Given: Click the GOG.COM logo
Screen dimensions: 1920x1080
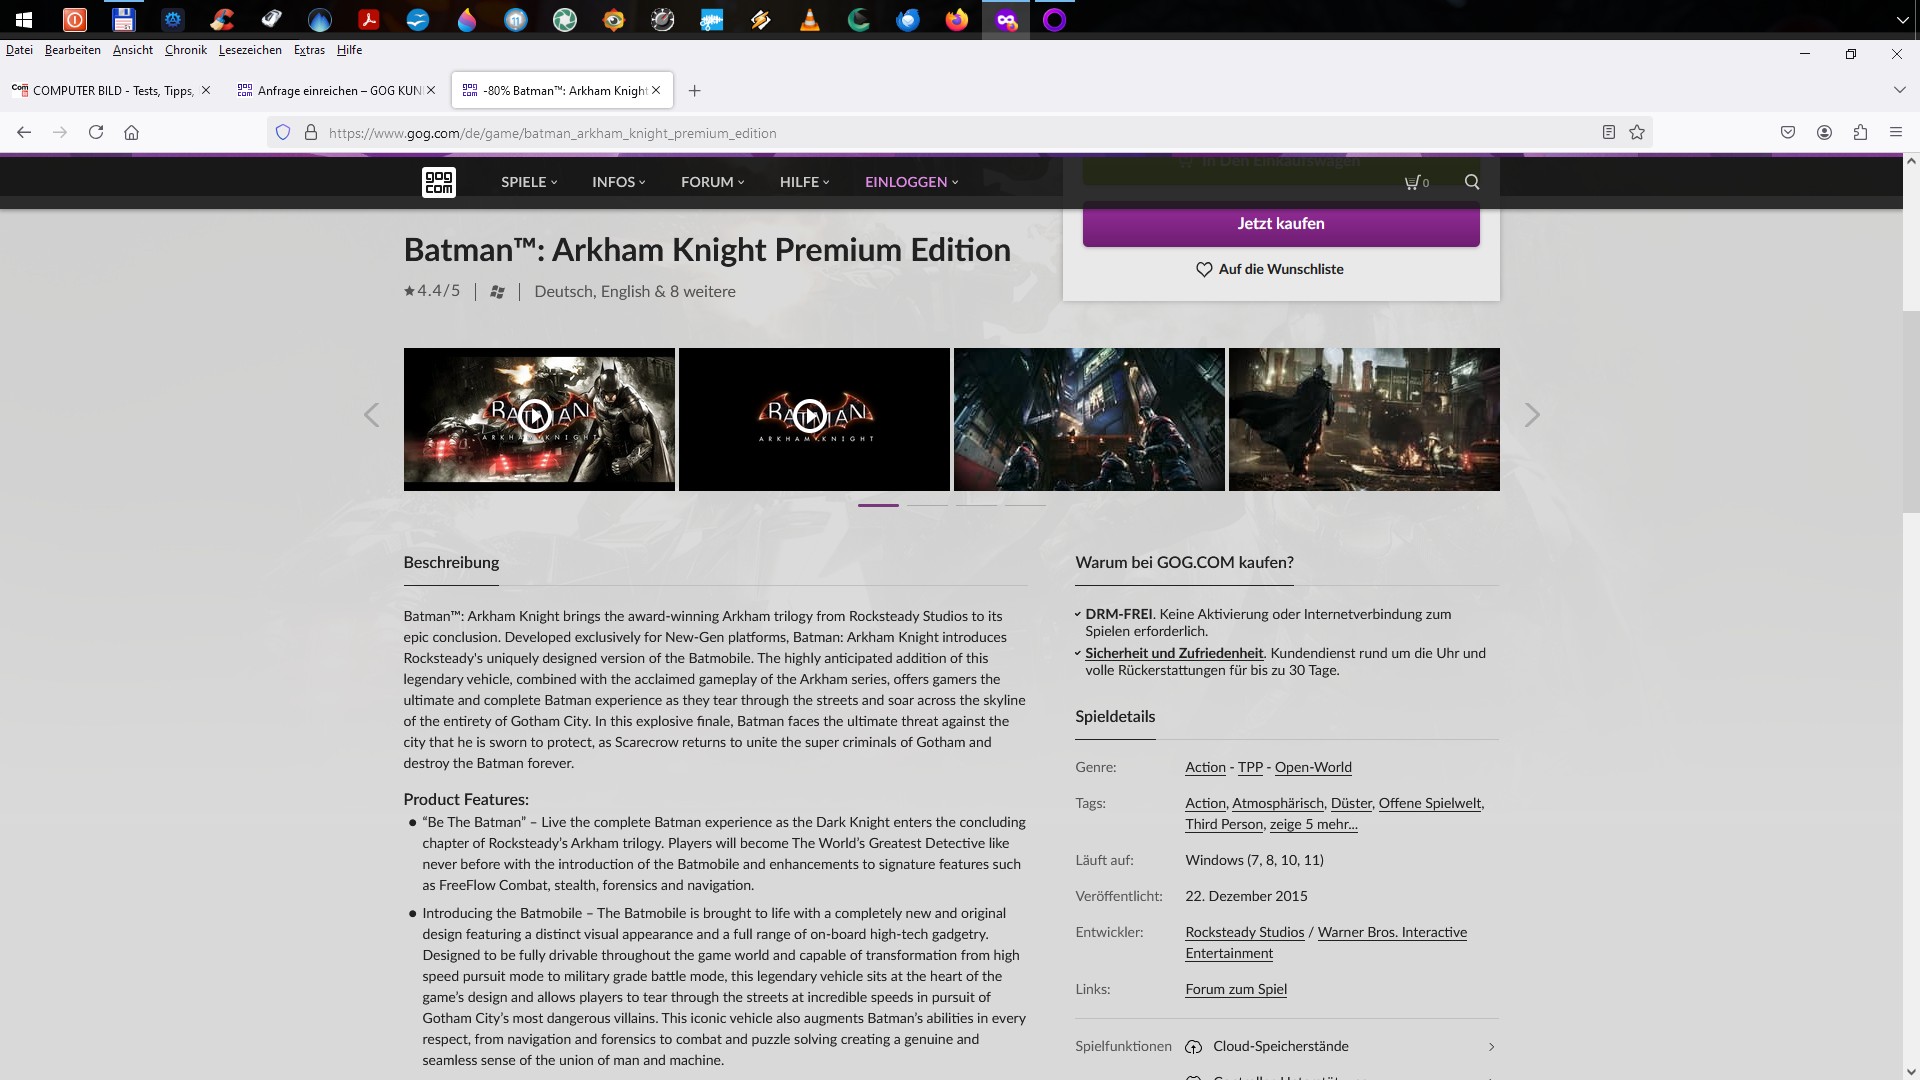Looking at the screenshot, I should pyautogui.click(x=438, y=182).
